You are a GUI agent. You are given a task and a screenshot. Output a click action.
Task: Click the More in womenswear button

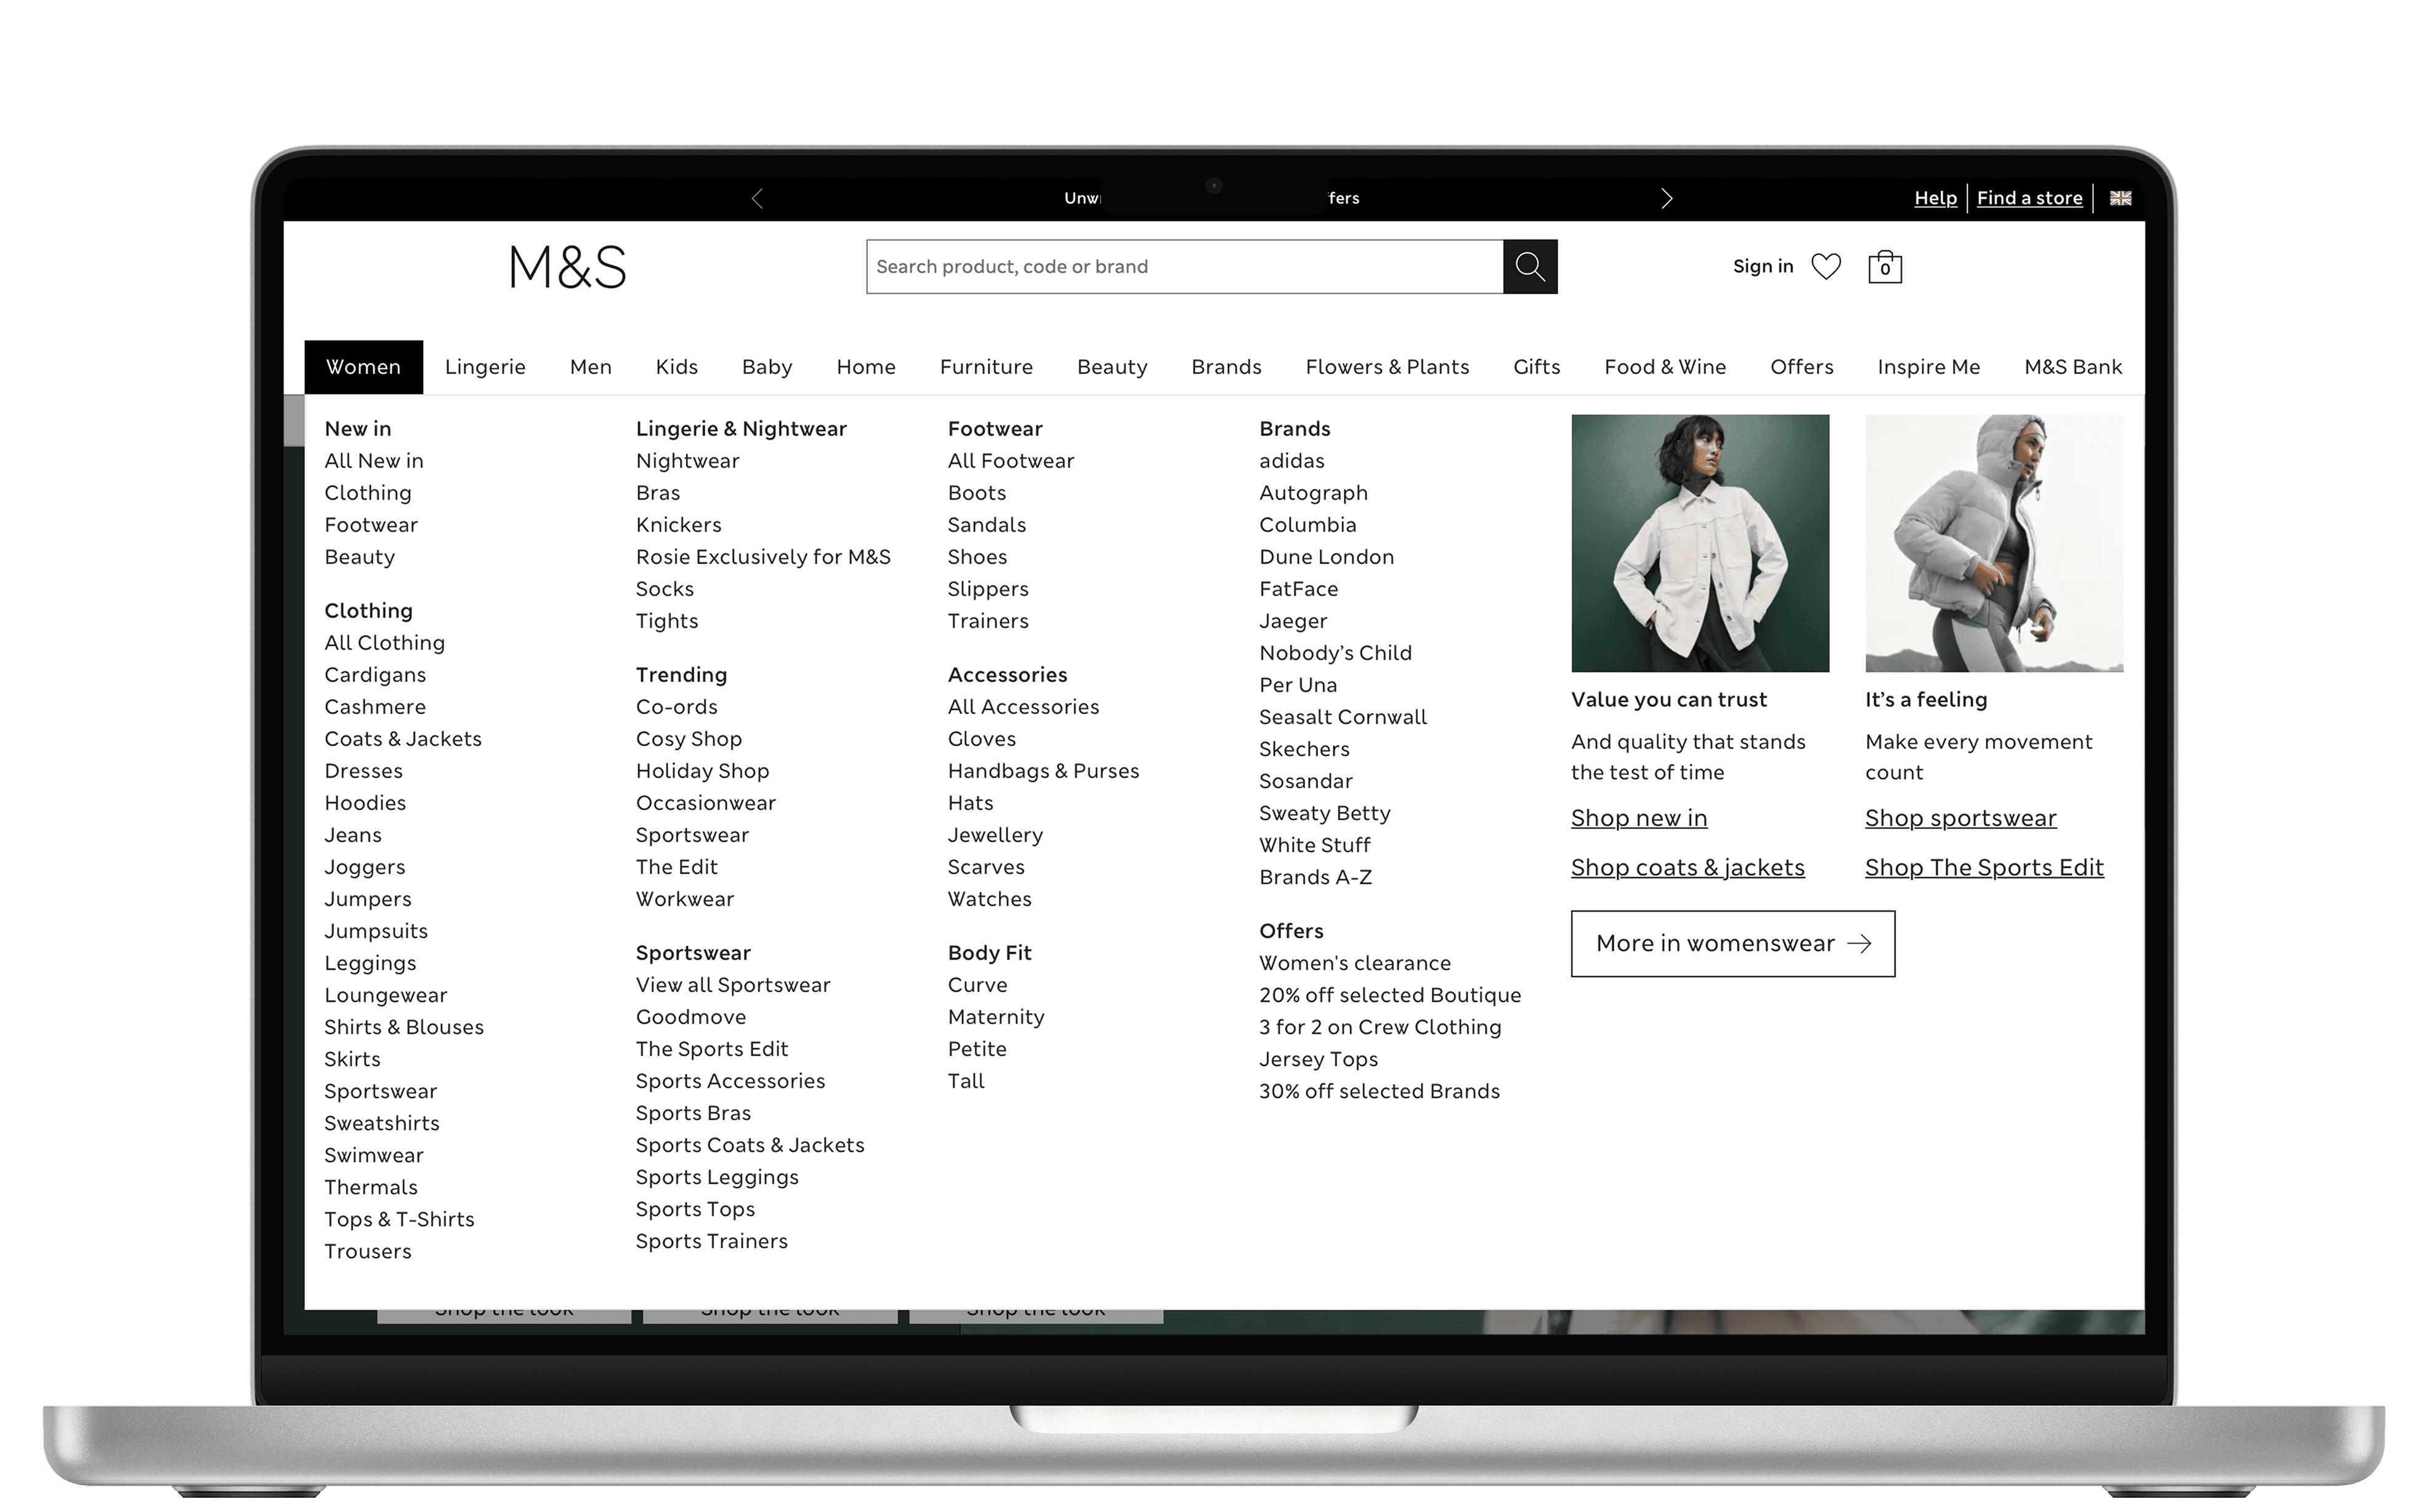(1732, 943)
